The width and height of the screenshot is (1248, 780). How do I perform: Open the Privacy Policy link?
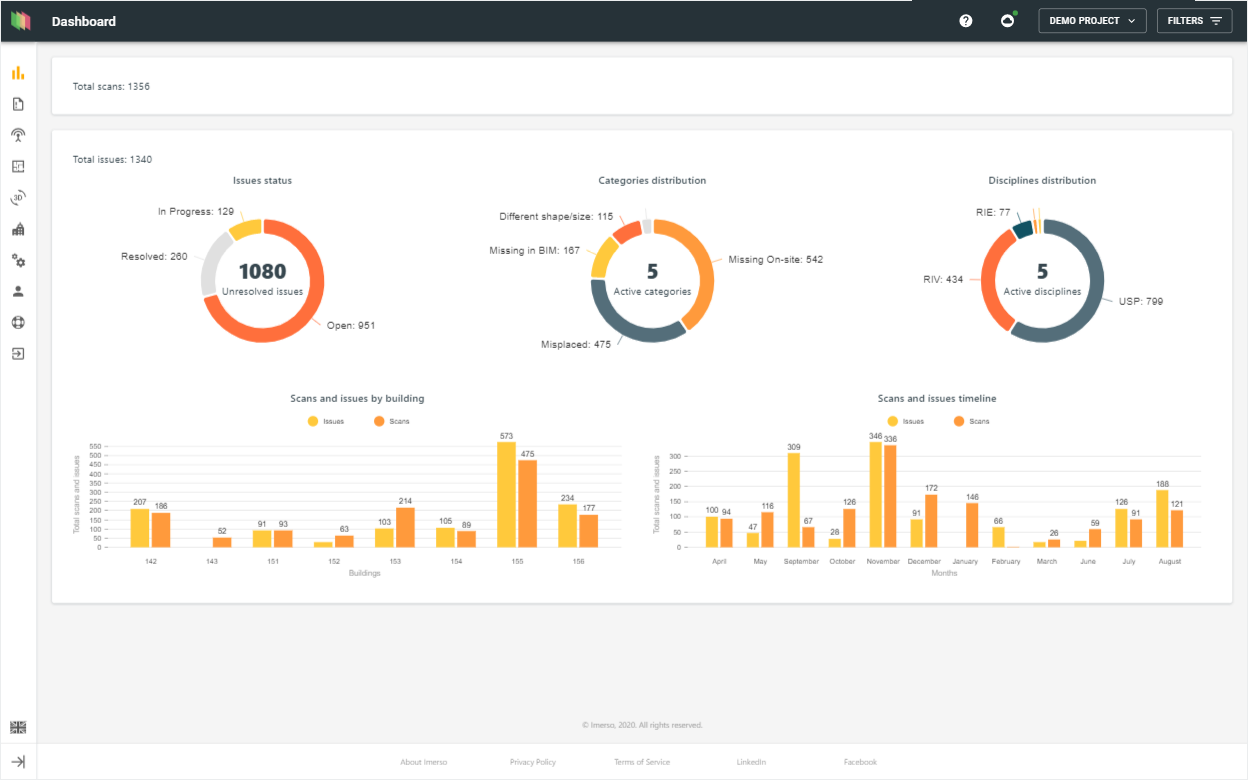point(533,761)
